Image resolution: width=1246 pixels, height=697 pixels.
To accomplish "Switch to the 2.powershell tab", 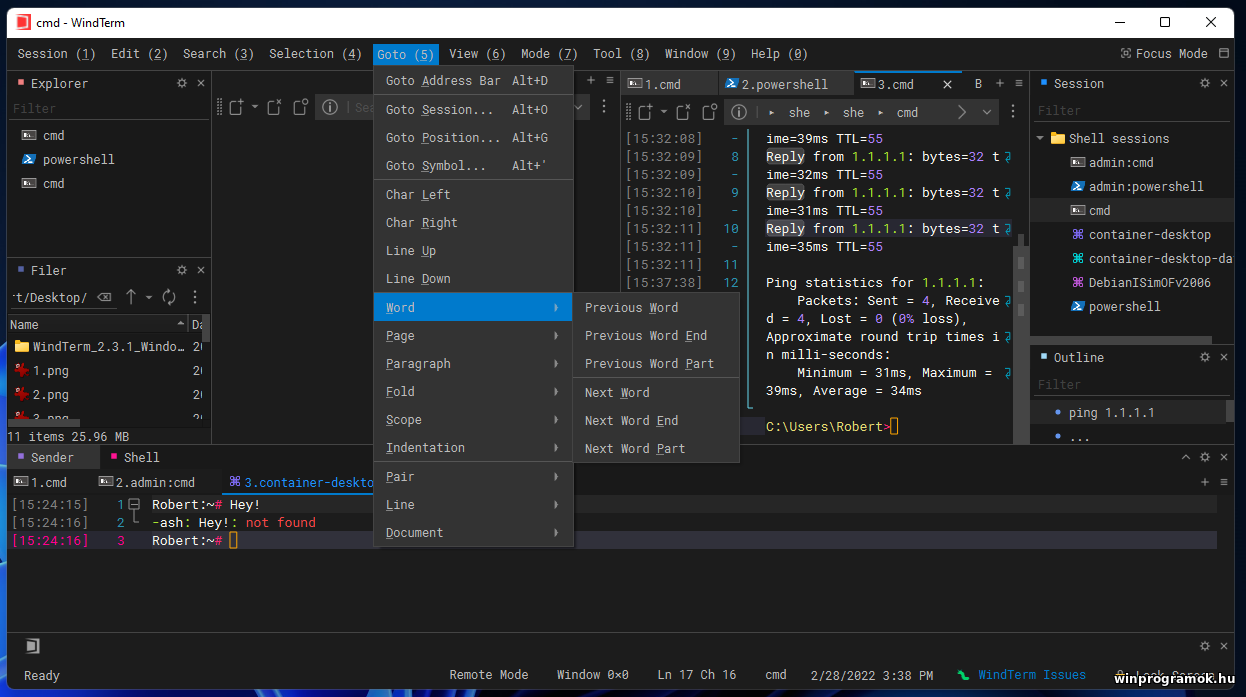I will pyautogui.click(x=784, y=85).
